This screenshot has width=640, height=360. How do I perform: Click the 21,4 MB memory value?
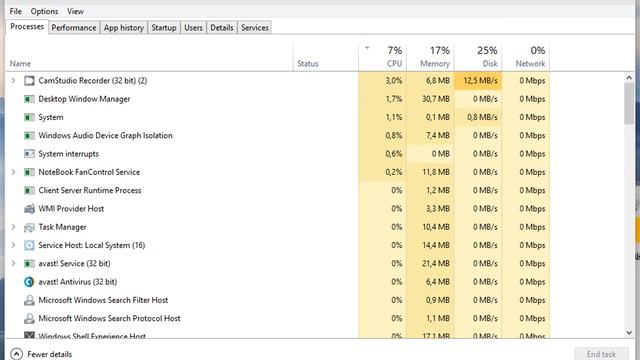436,264
